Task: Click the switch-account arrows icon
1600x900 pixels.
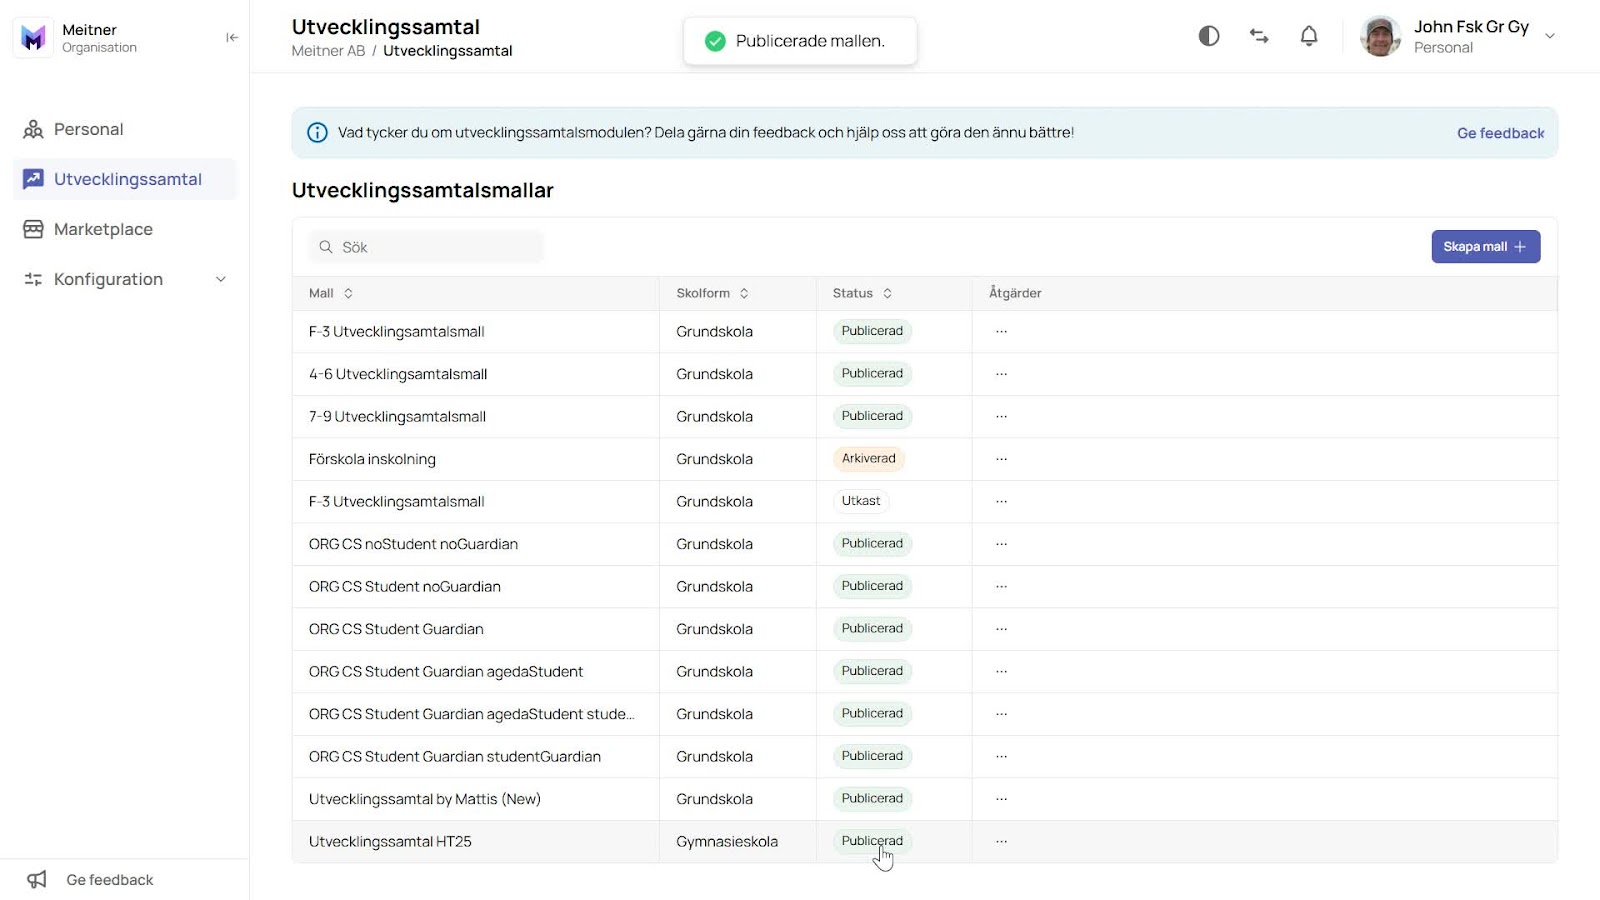Action: (1259, 36)
